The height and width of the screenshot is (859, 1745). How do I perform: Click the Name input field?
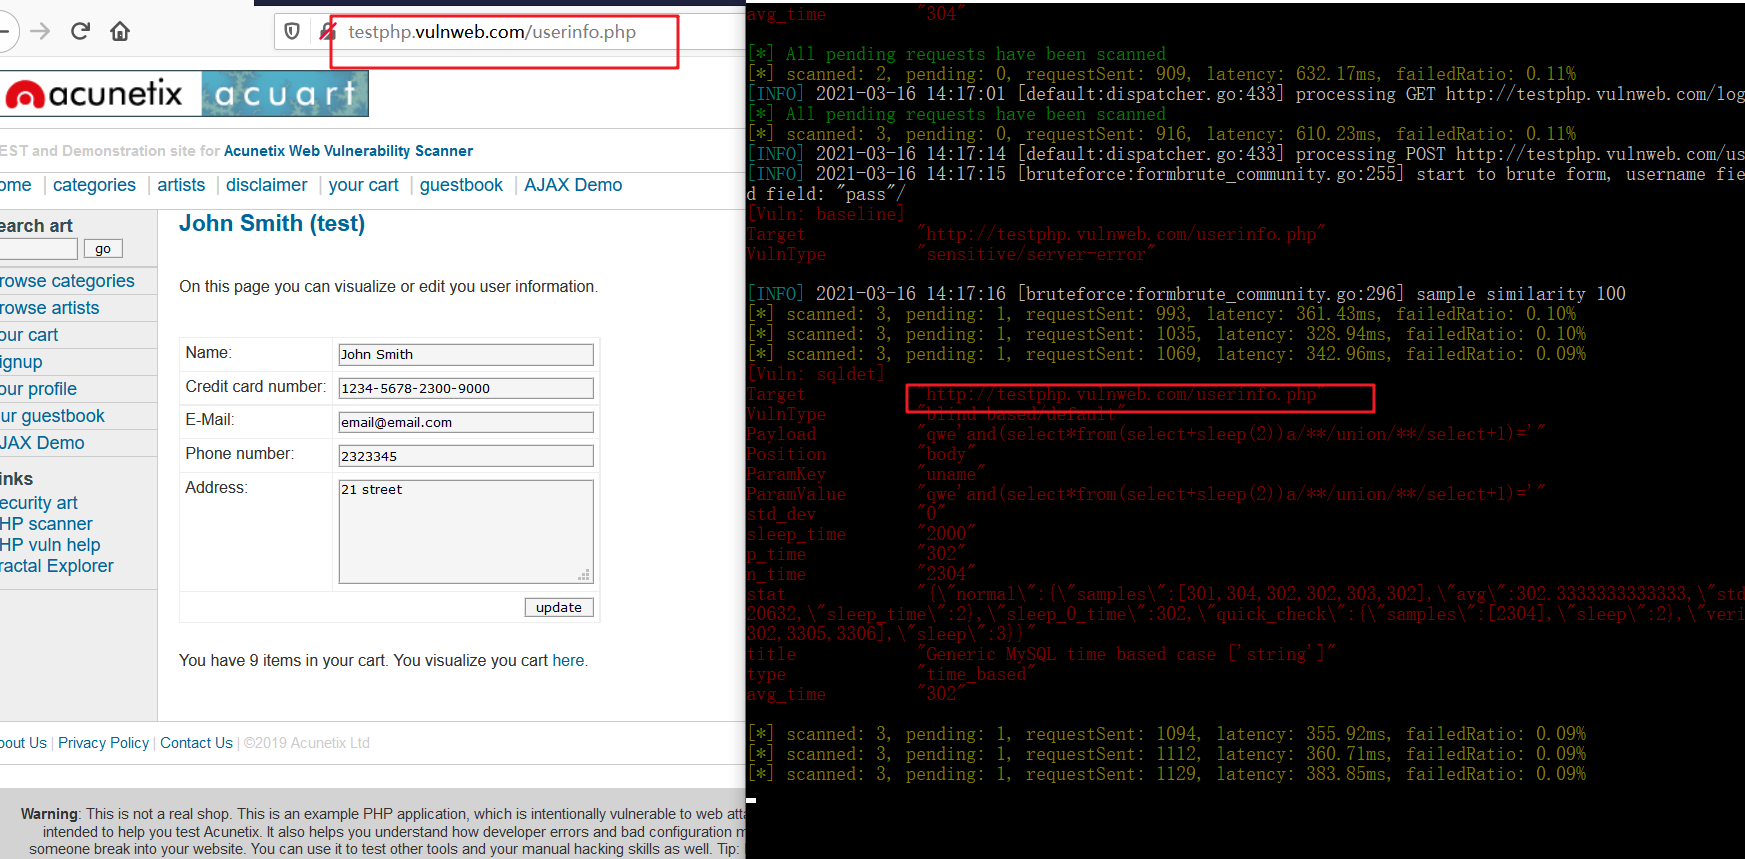(466, 354)
